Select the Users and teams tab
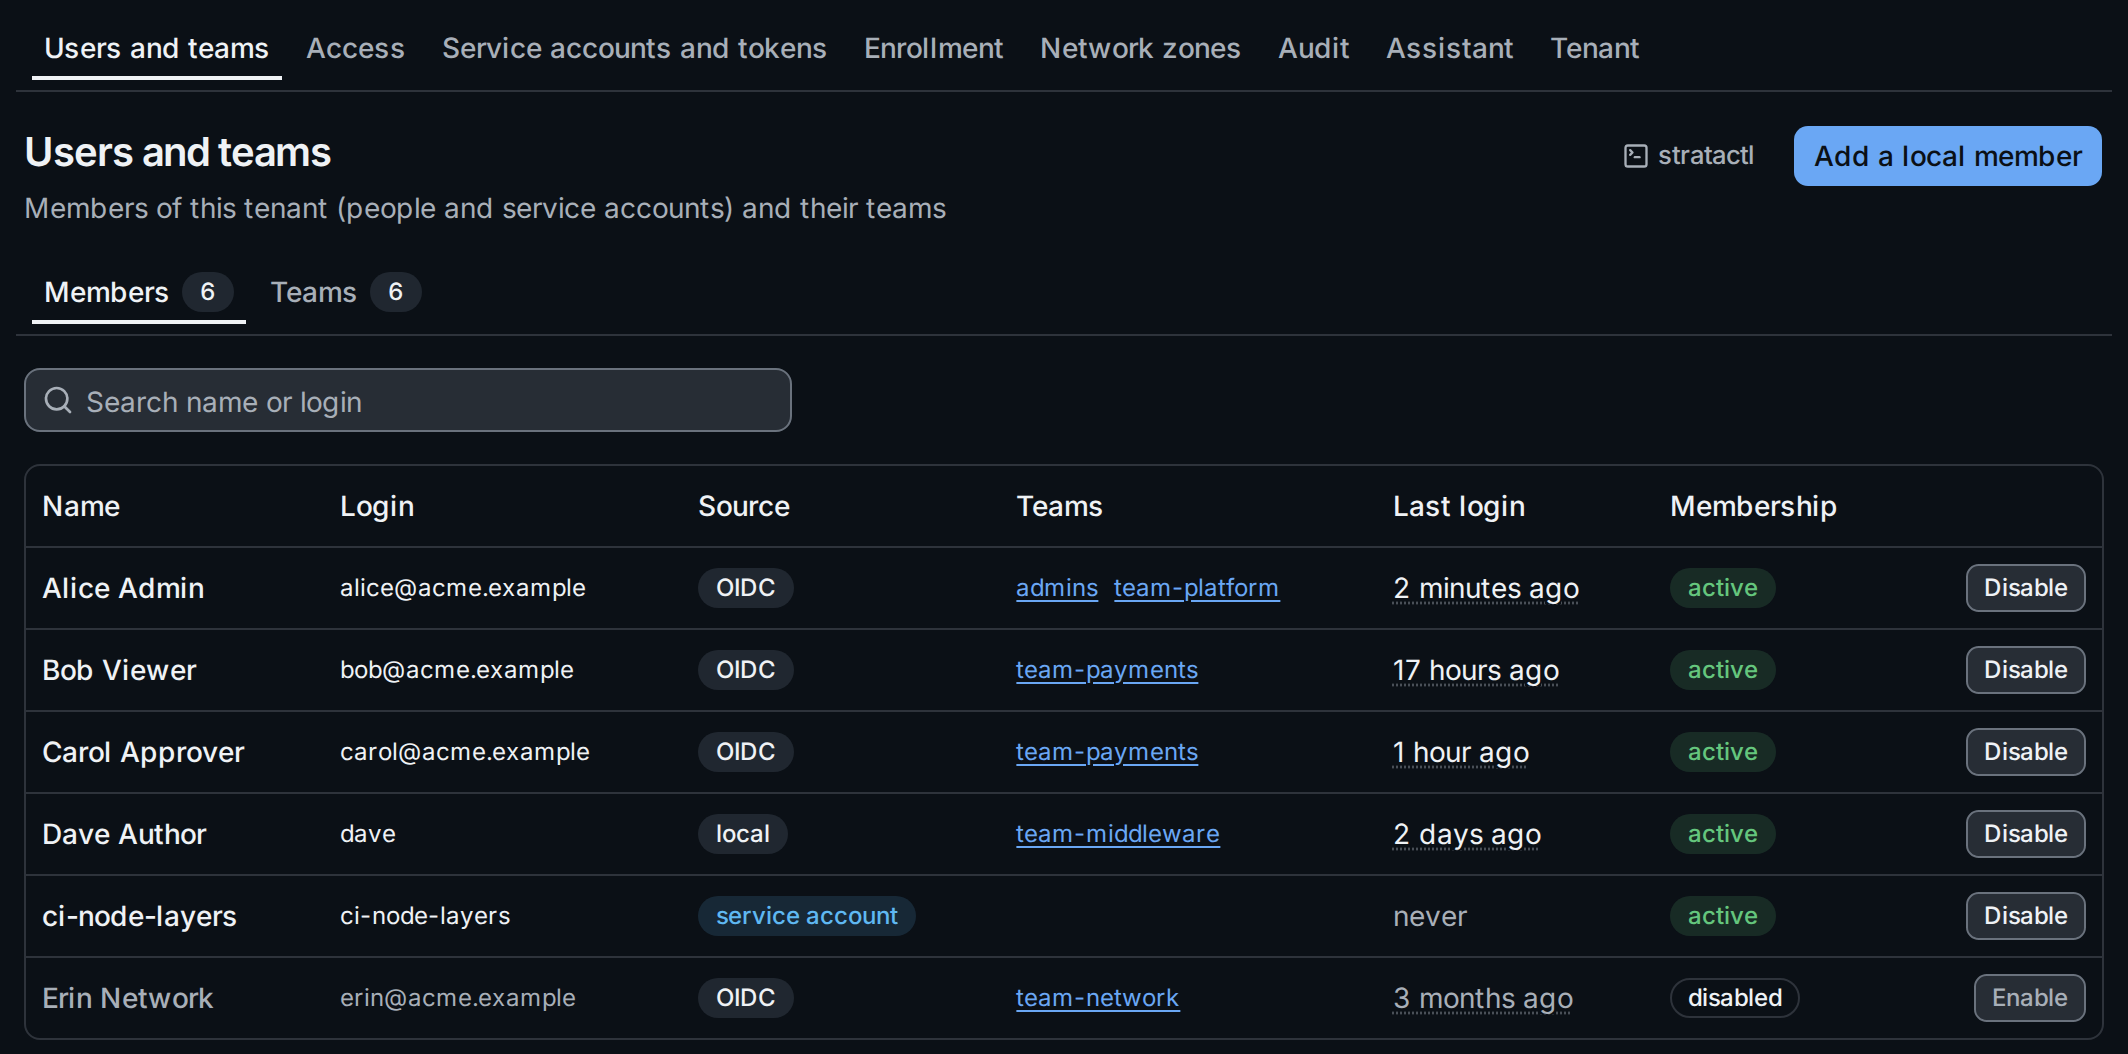Viewport: 2128px width, 1054px height. coord(156,48)
